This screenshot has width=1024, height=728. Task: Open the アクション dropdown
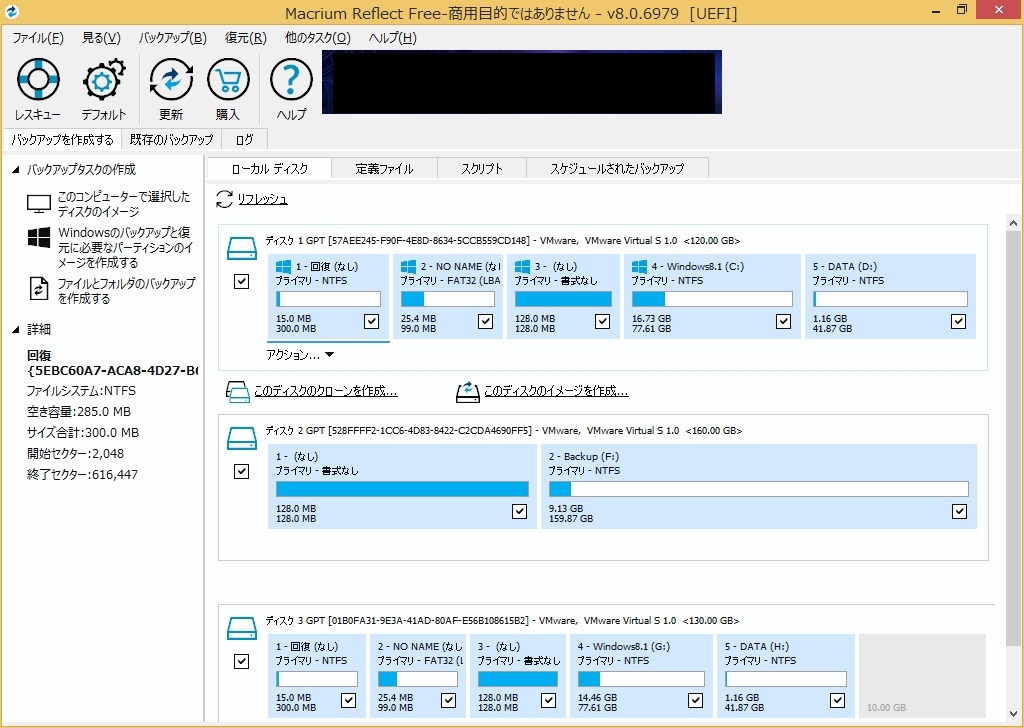300,355
